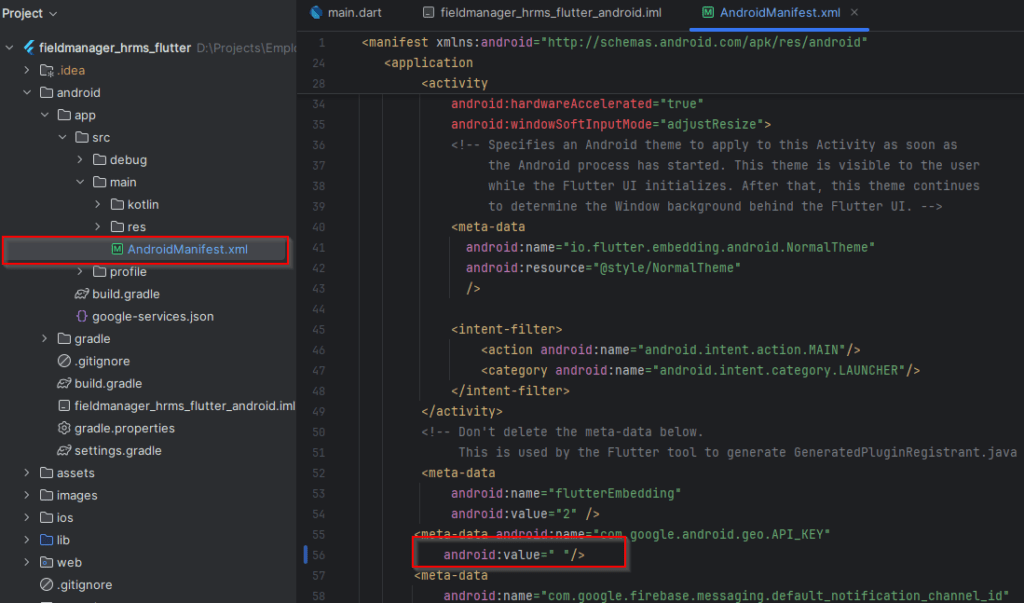Image resolution: width=1024 pixels, height=603 pixels.
Task: Click line number 45 in the gutter
Action: [x=319, y=329]
